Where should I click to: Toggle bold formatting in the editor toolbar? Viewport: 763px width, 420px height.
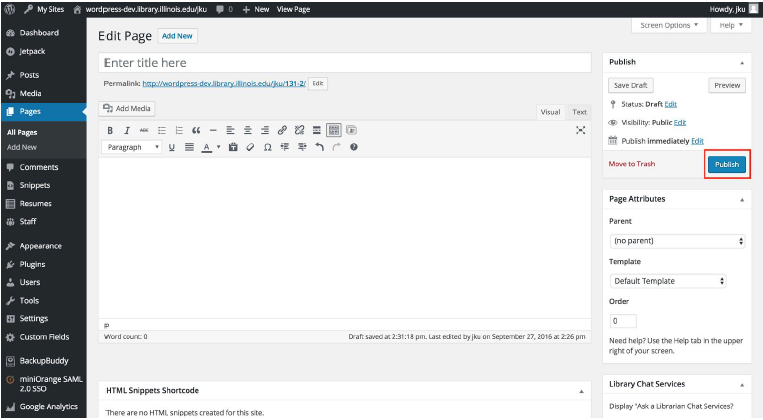point(110,130)
